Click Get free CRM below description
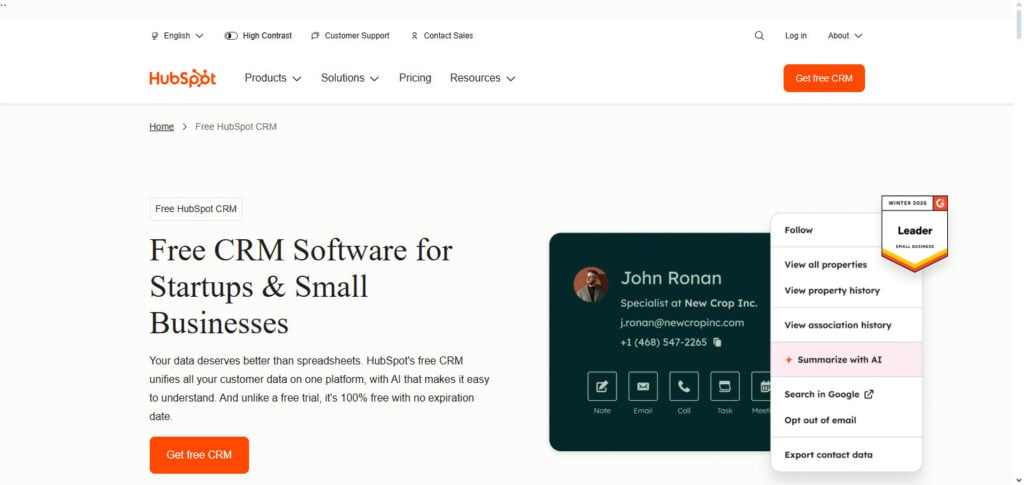Screen dimensions: 1024x485 [x=199, y=455]
